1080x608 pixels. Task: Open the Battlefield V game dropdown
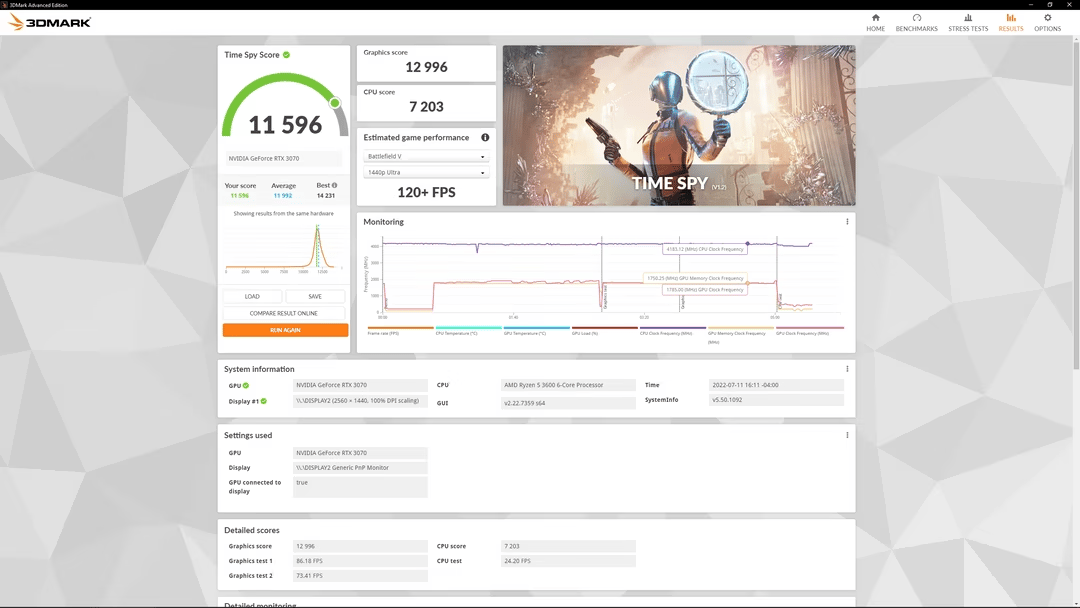[426, 156]
